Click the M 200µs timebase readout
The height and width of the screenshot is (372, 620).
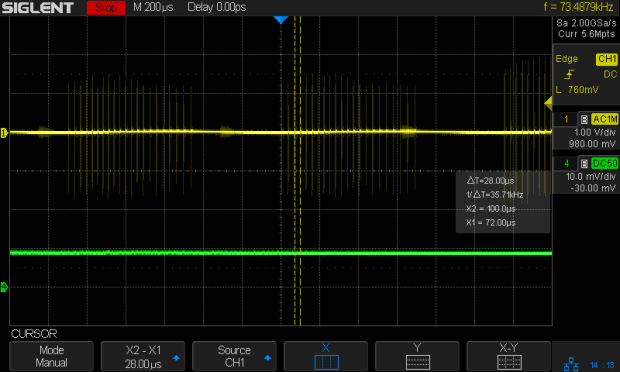[x=153, y=7]
